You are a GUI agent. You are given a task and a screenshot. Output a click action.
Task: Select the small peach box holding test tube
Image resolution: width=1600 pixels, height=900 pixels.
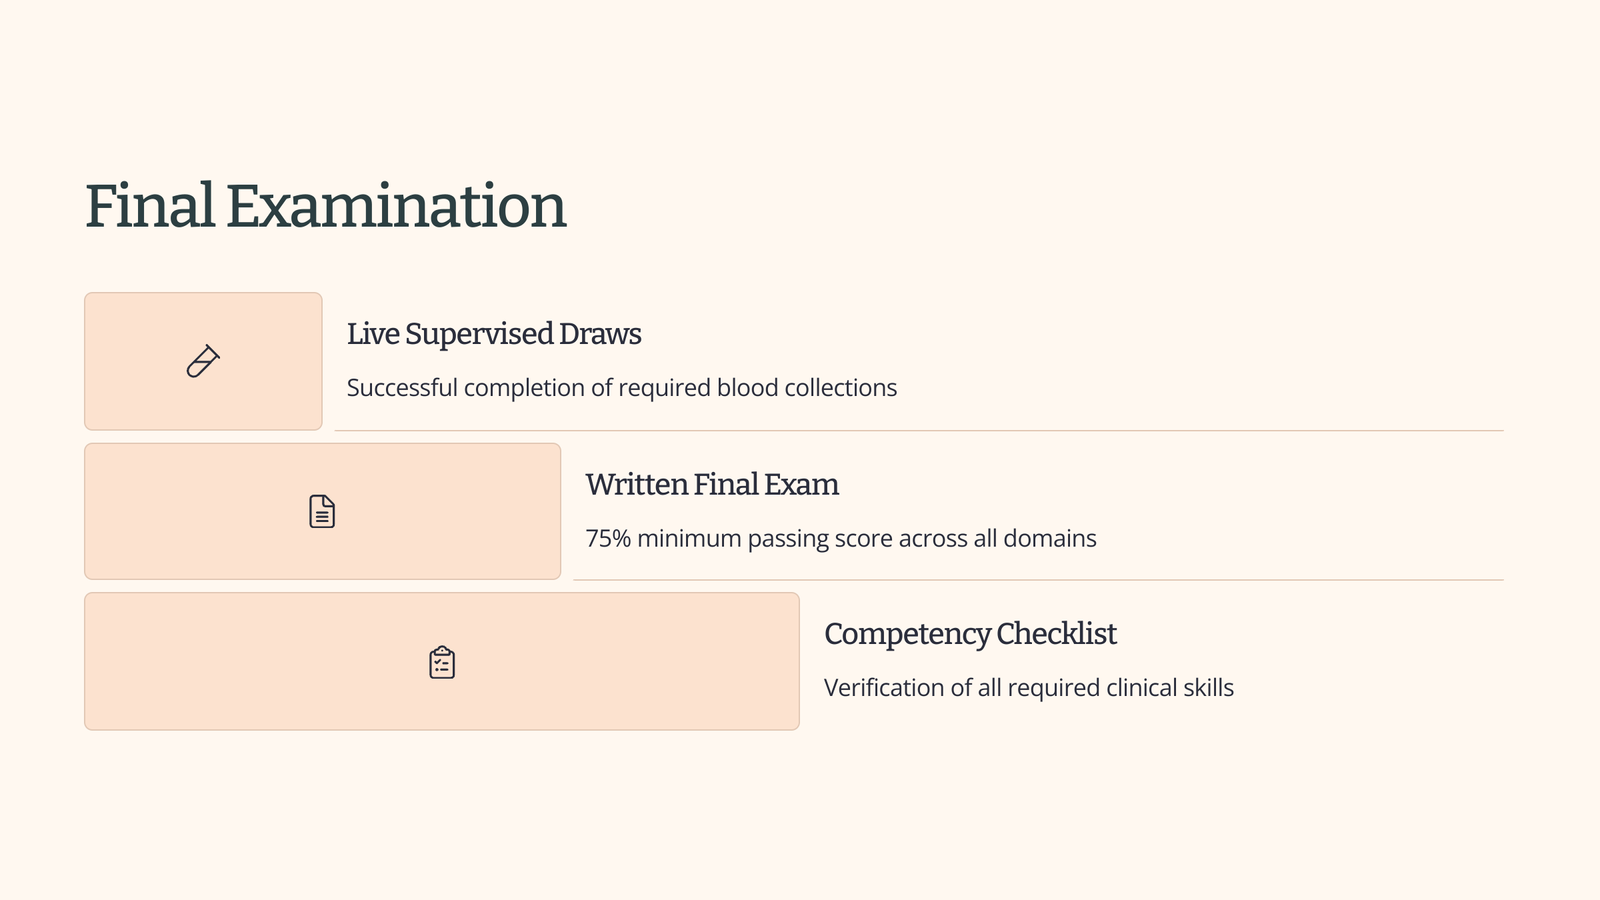tap(203, 361)
